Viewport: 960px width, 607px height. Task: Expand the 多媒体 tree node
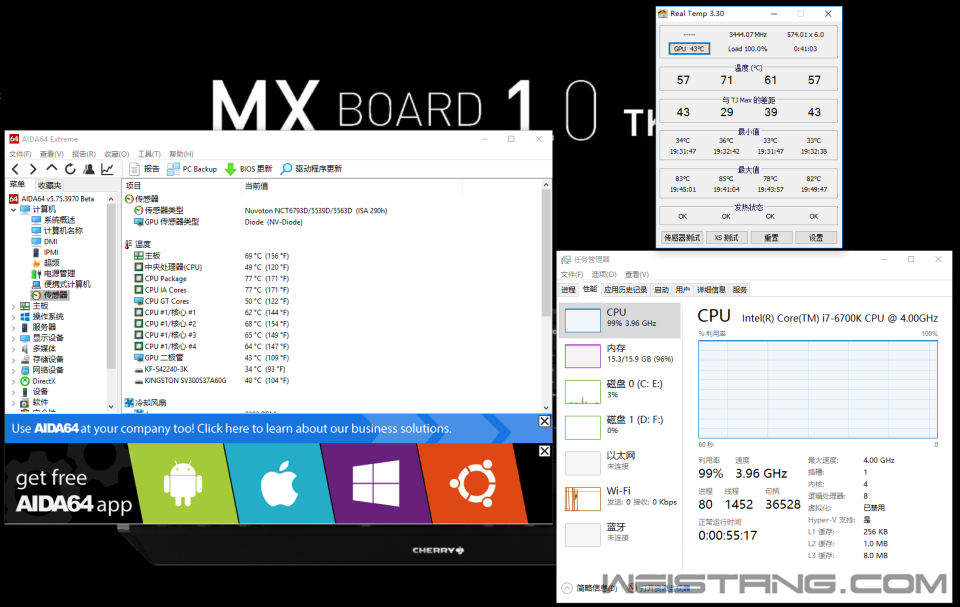coord(13,349)
